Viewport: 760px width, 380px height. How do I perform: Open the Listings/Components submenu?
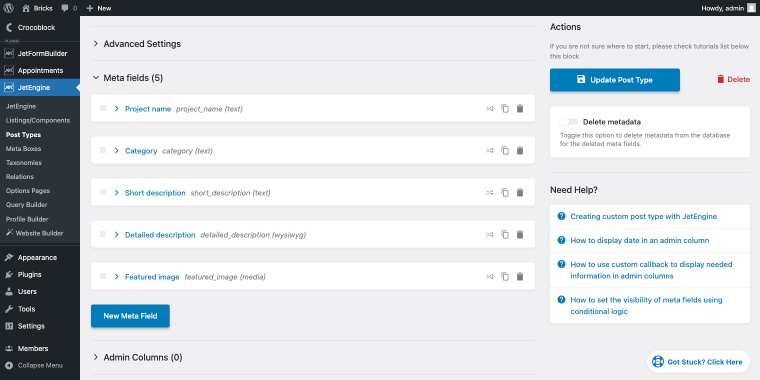pyautogui.click(x=38, y=120)
